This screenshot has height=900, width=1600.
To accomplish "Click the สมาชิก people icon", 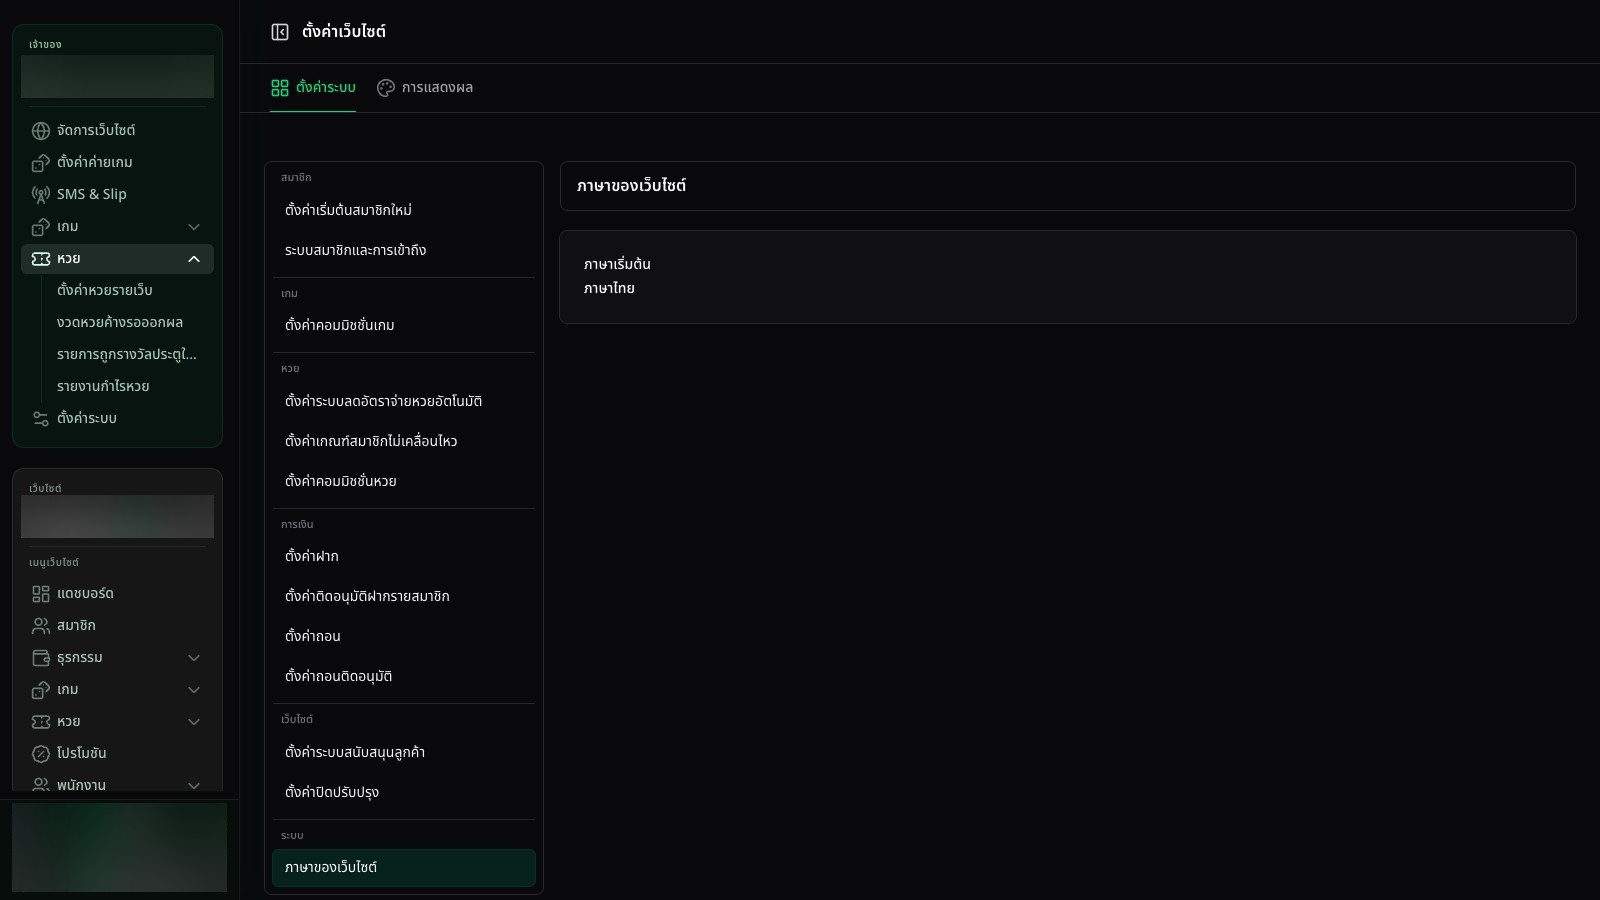I will point(41,626).
